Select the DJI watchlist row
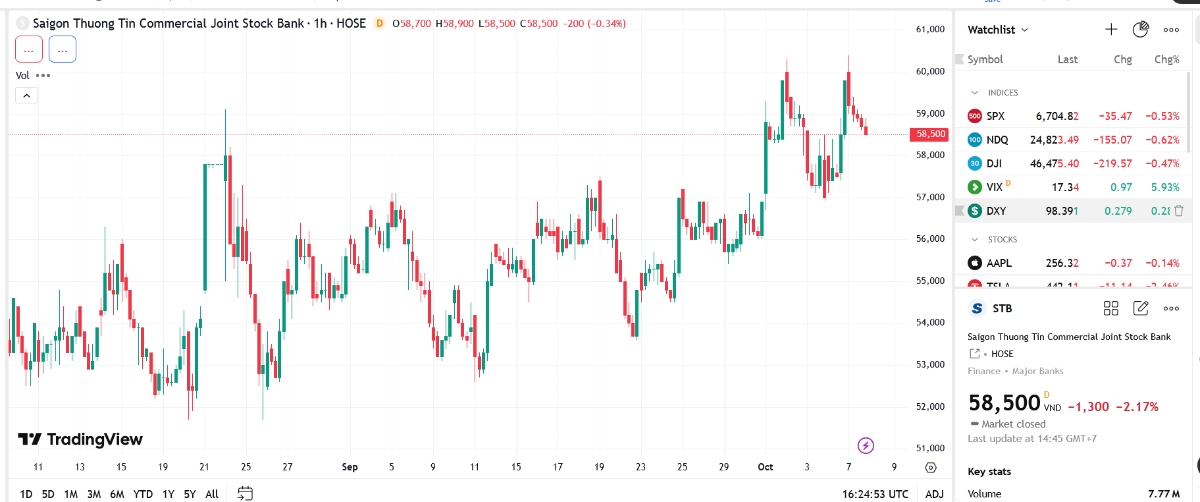Image resolution: width=1200 pixels, height=502 pixels. pos(1072,163)
